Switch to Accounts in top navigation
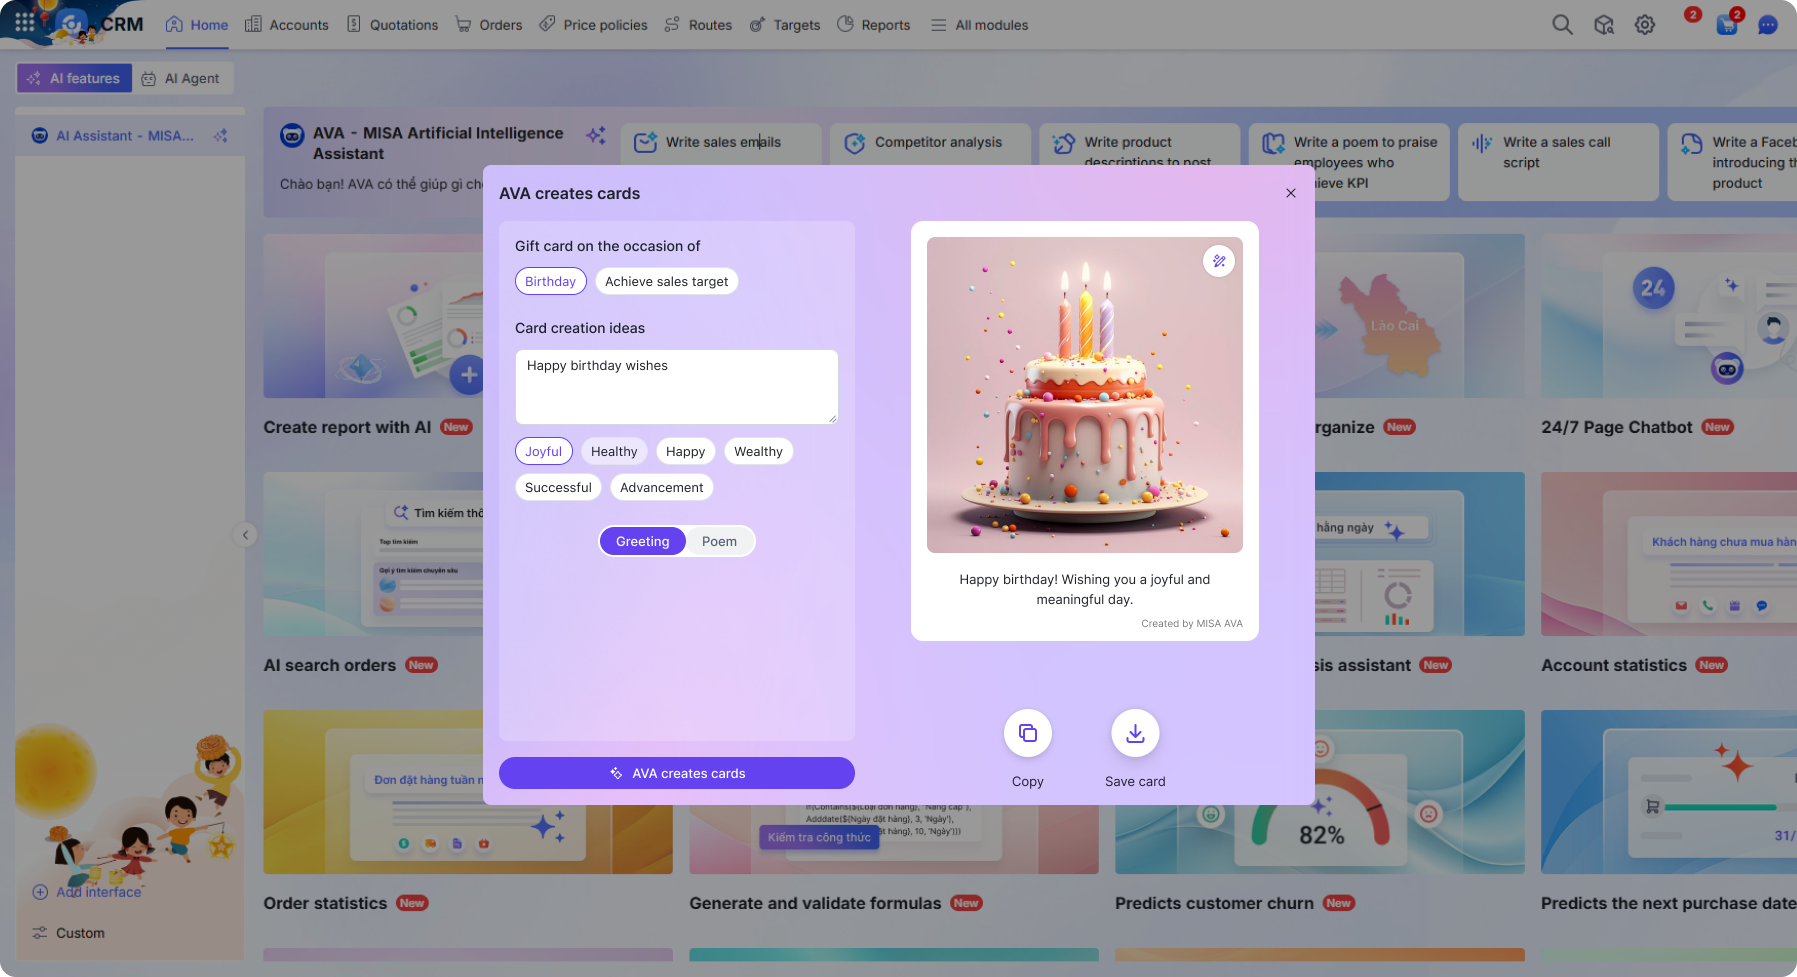1797x977 pixels. pos(287,25)
